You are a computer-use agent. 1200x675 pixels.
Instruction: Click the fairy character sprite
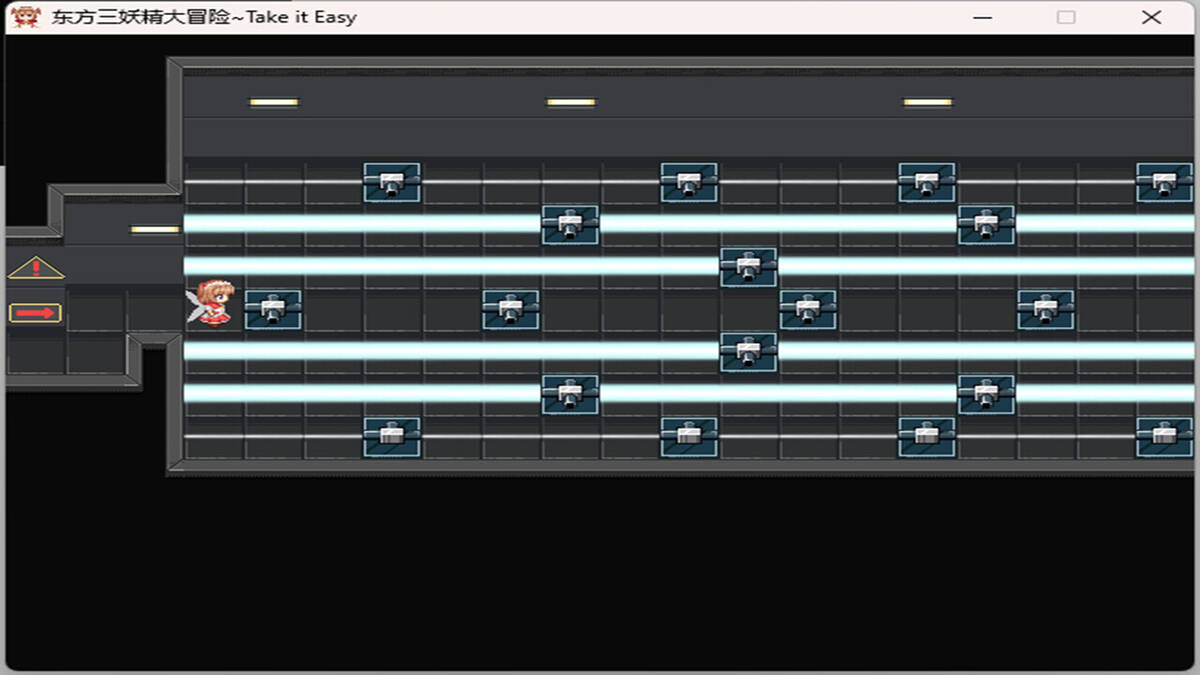point(211,303)
